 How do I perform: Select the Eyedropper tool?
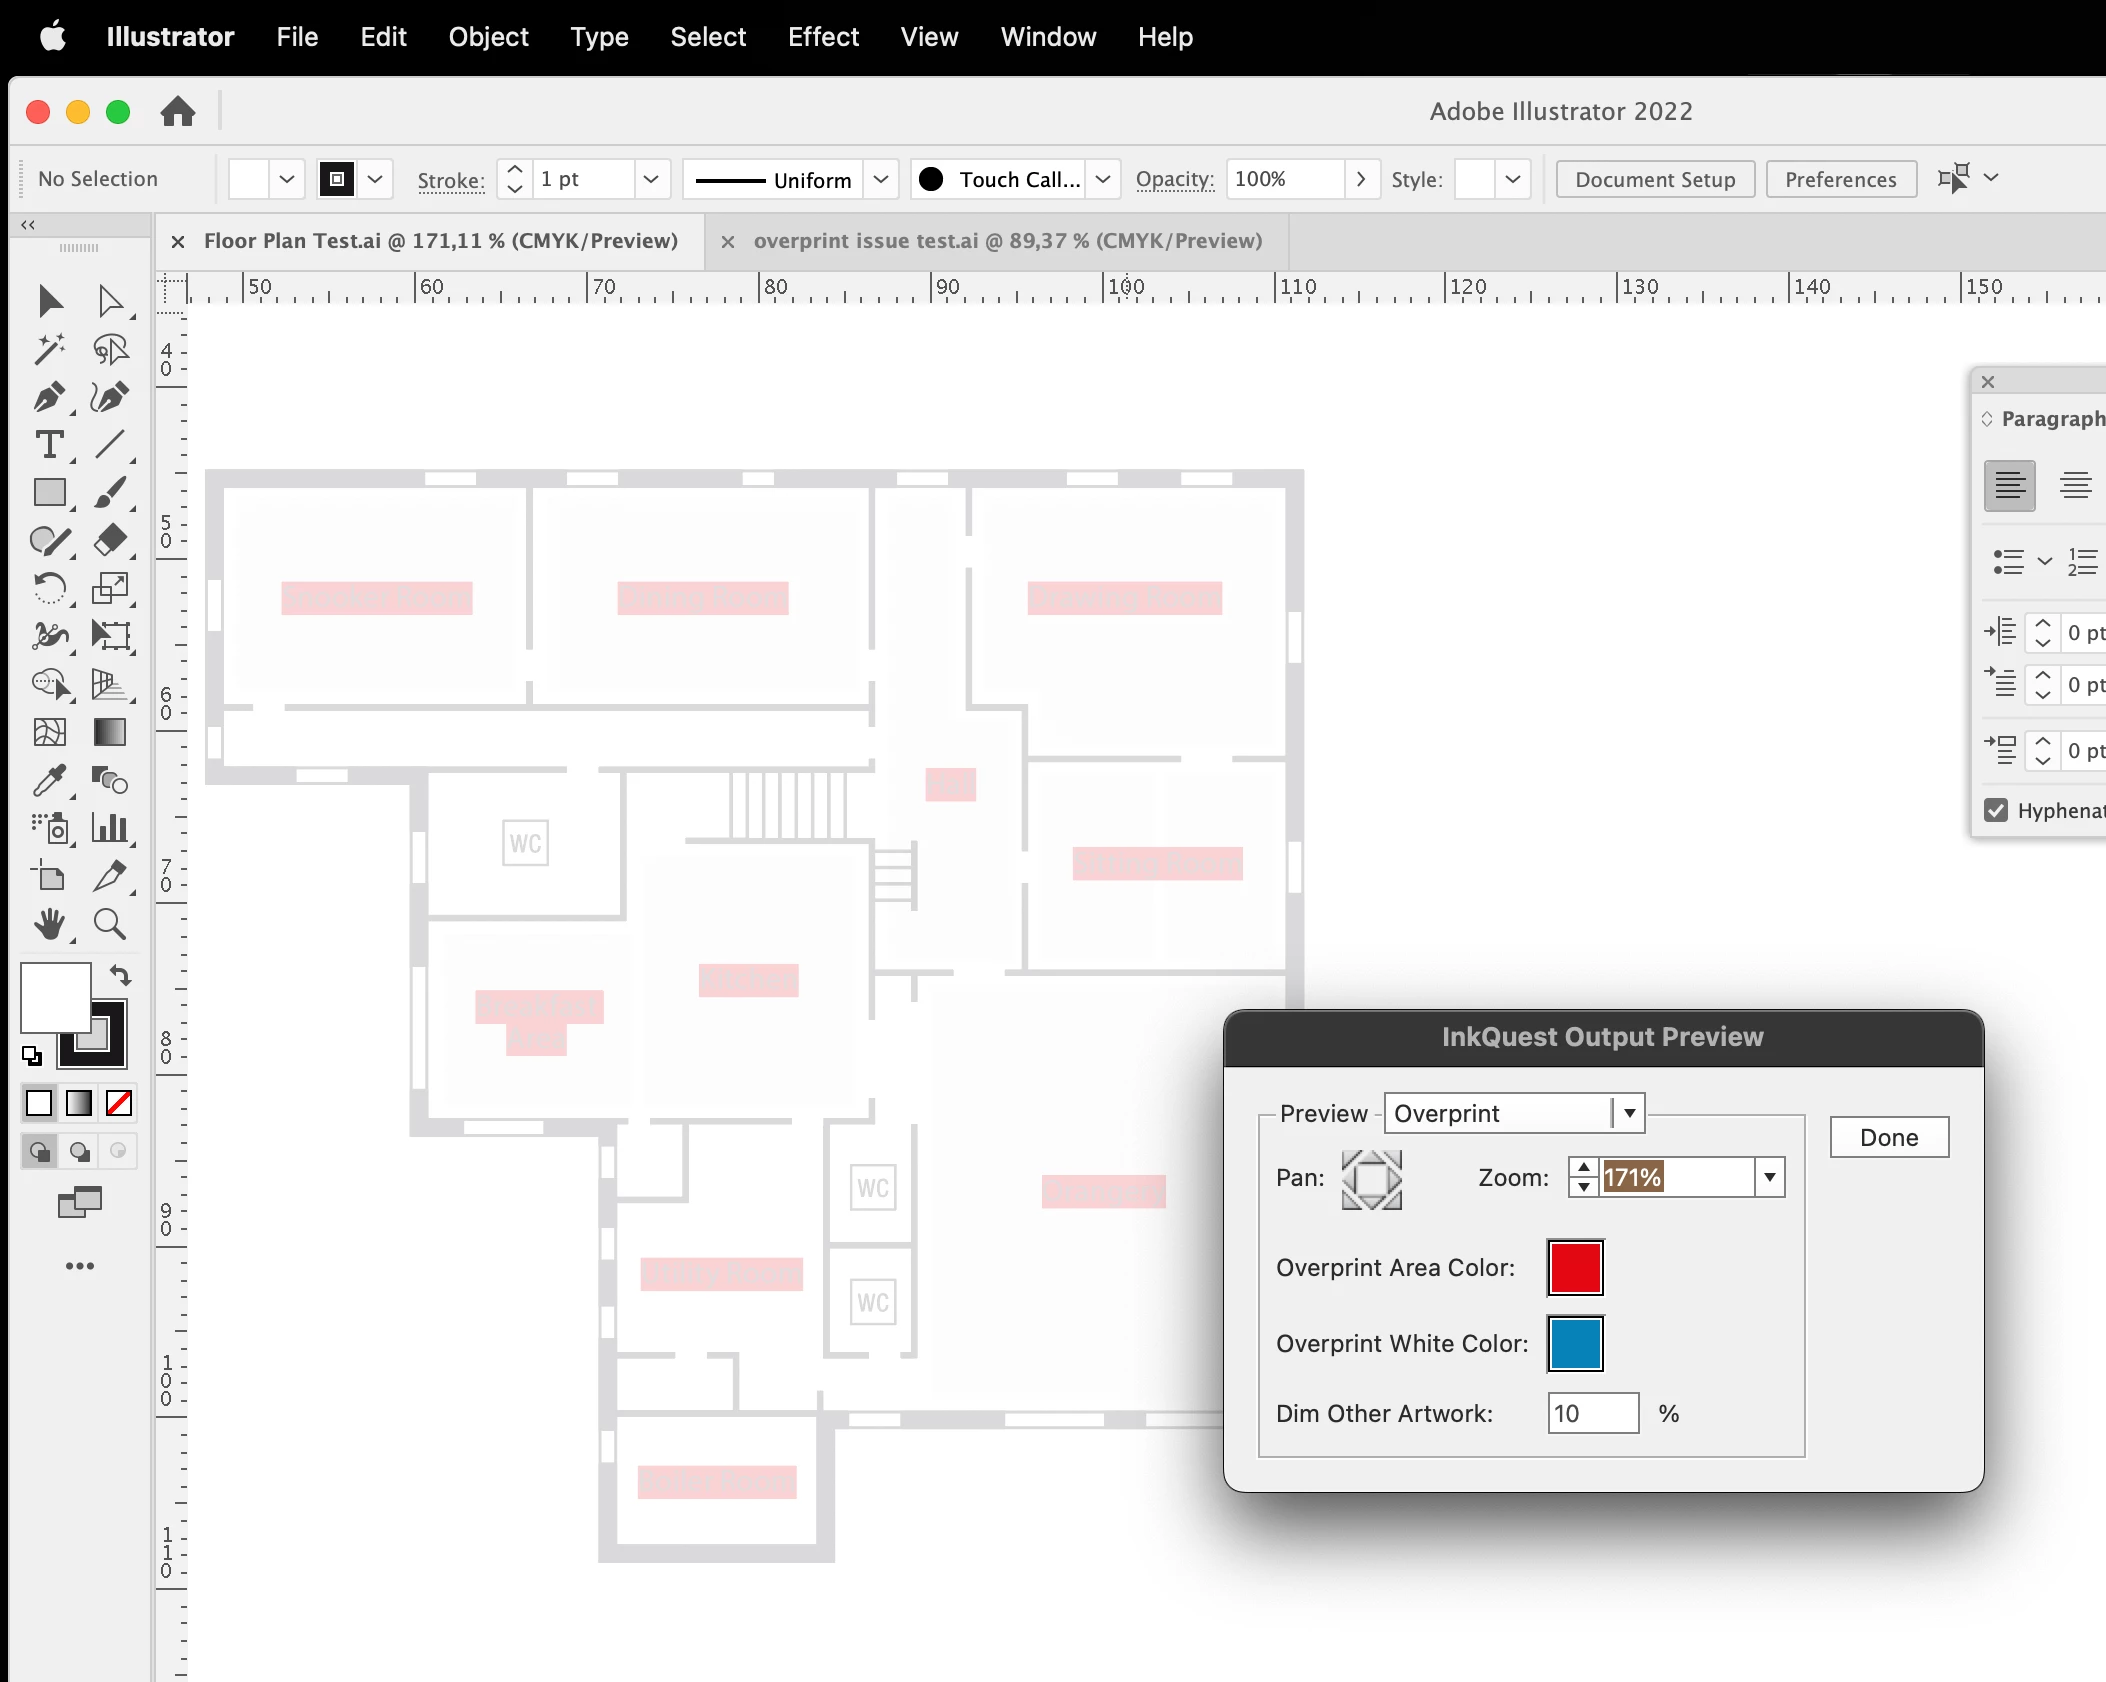tap(48, 781)
